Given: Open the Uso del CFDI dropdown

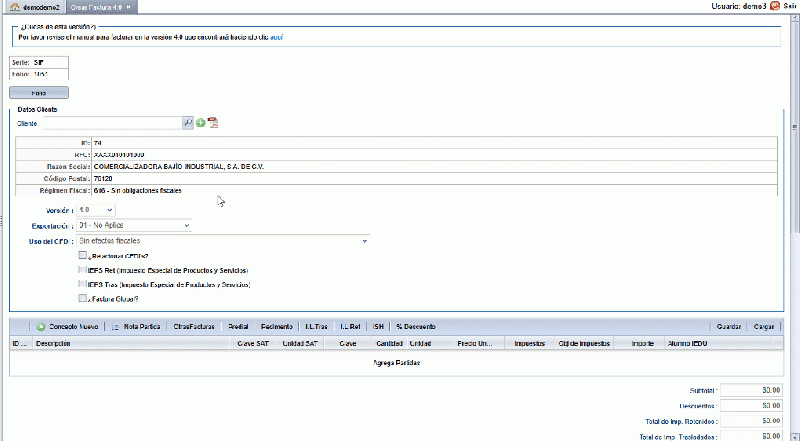Looking at the screenshot, I should (x=223, y=241).
